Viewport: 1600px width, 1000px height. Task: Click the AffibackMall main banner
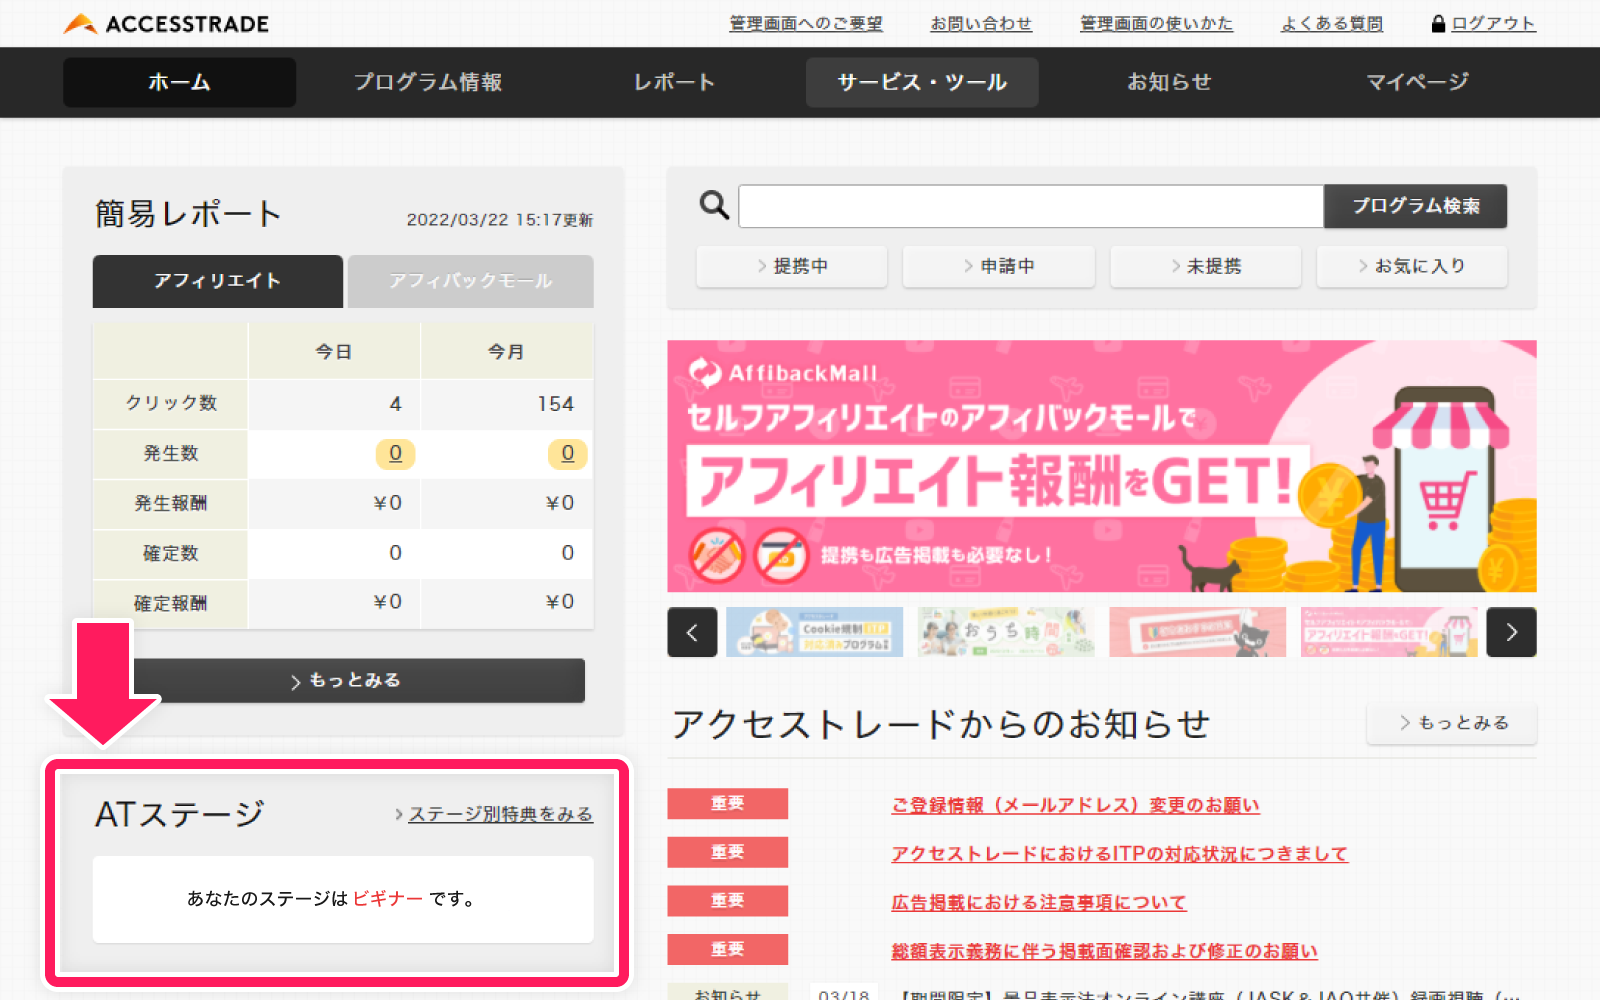1102,466
